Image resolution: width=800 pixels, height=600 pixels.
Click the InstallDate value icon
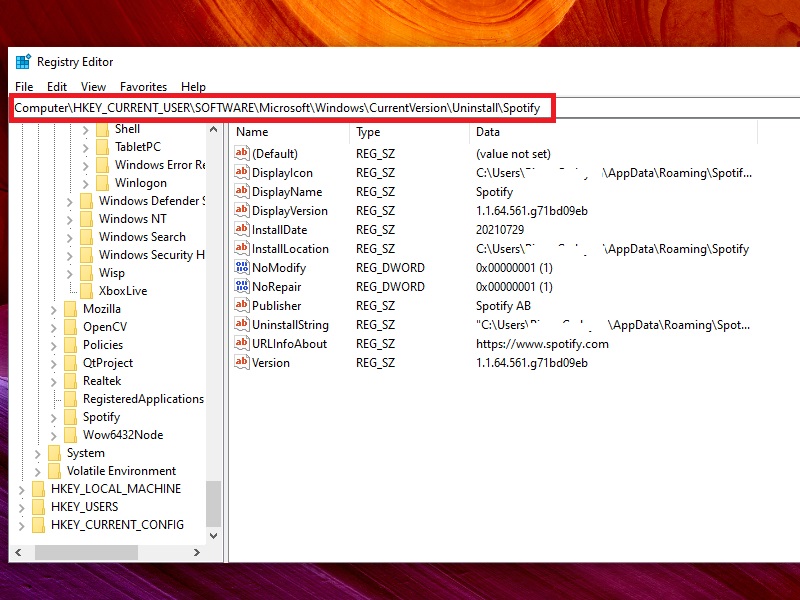[x=241, y=229]
